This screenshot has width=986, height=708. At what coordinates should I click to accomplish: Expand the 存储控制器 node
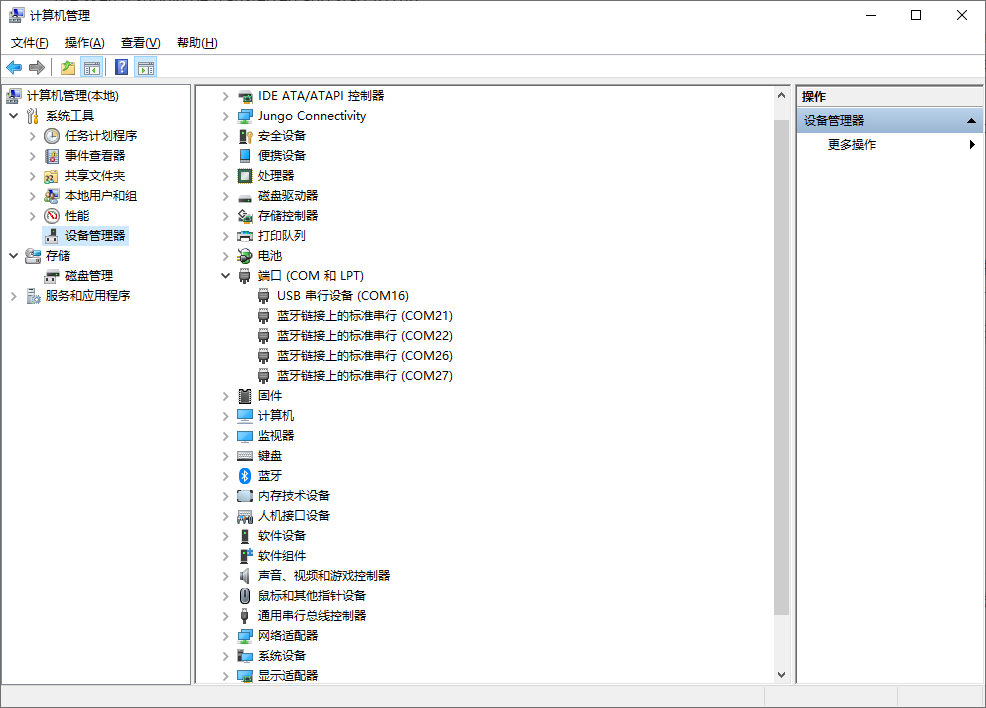tap(226, 216)
